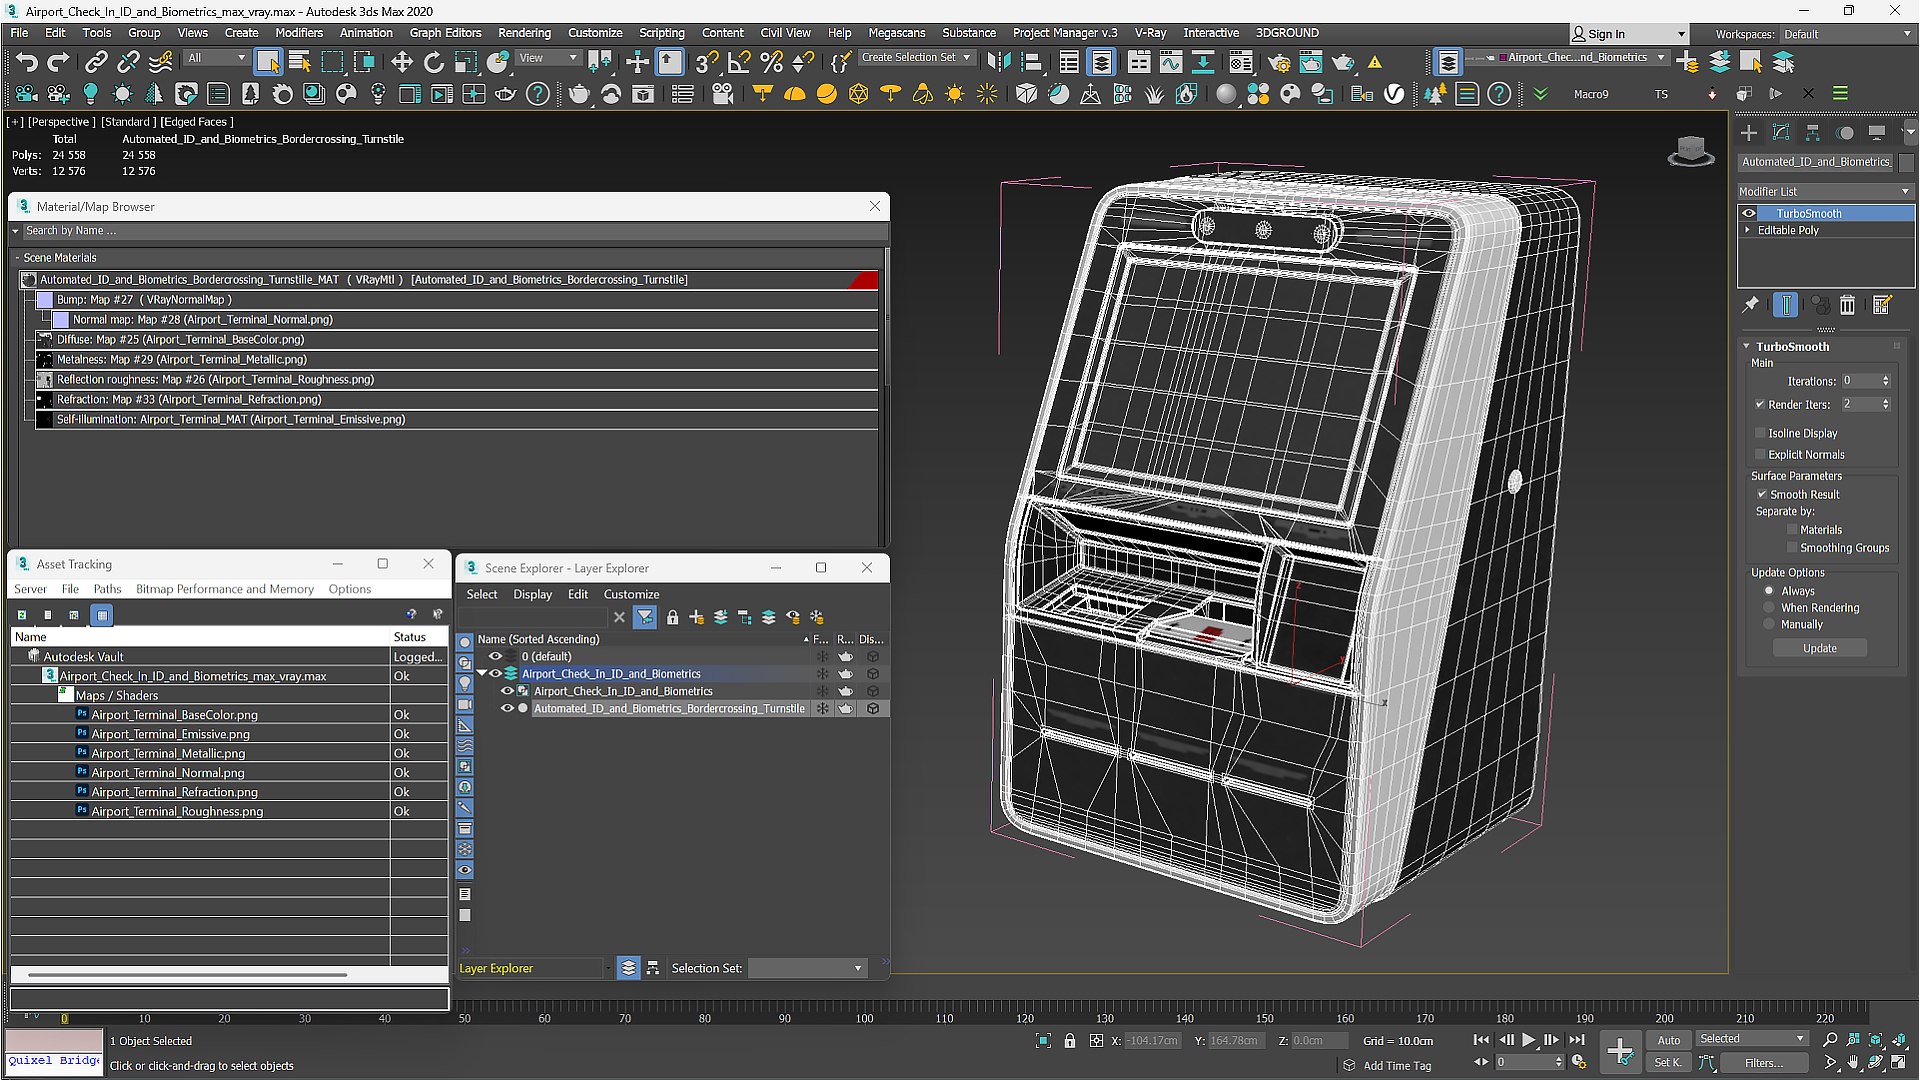Select Manually update option
Image resolution: width=1920 pixels, height=1080 pixels.
coord(1769,624)
